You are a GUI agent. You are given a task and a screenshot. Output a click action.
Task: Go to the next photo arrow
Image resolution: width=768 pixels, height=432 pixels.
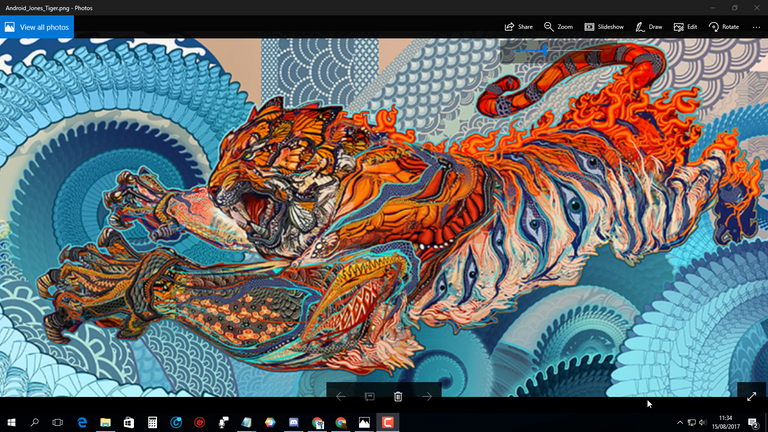pos(427,397)
